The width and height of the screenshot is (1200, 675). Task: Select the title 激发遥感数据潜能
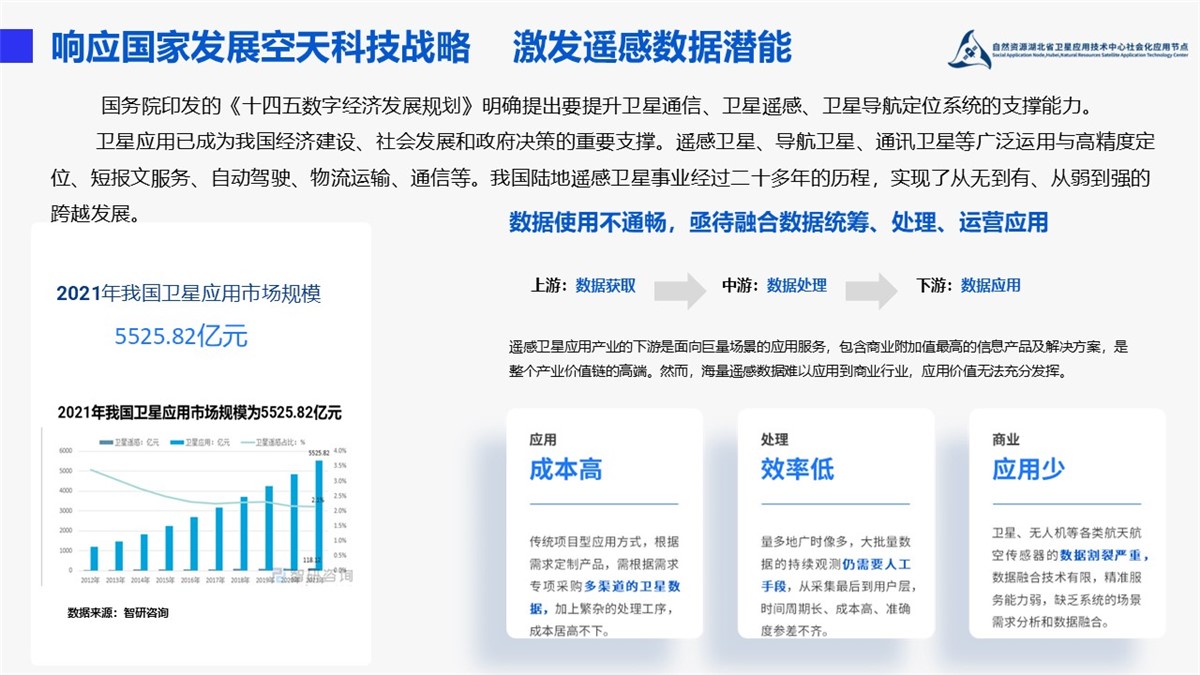pos(652,47)
